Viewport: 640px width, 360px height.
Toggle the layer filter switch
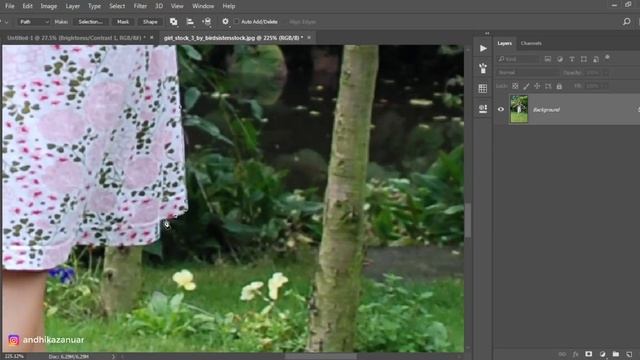point(607,58)
